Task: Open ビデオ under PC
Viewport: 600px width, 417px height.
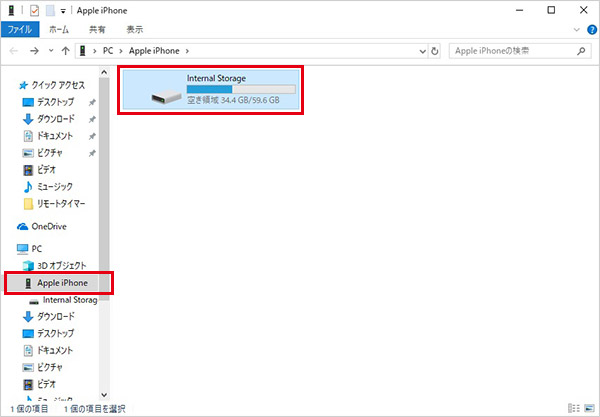Action: 39,384
